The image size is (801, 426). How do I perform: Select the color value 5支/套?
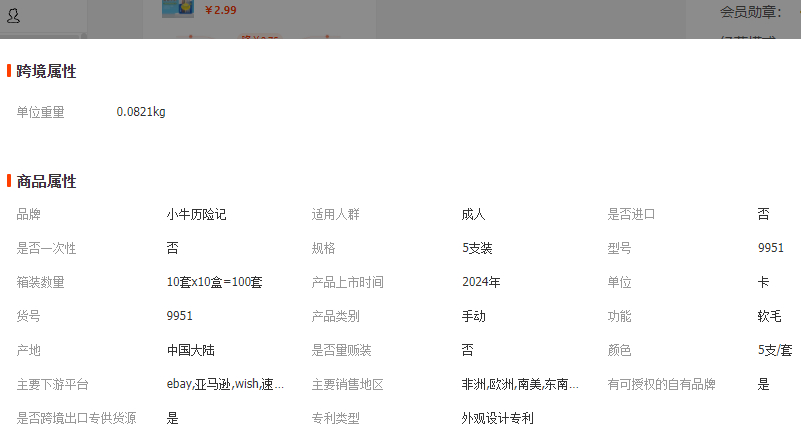pos(775,350)
